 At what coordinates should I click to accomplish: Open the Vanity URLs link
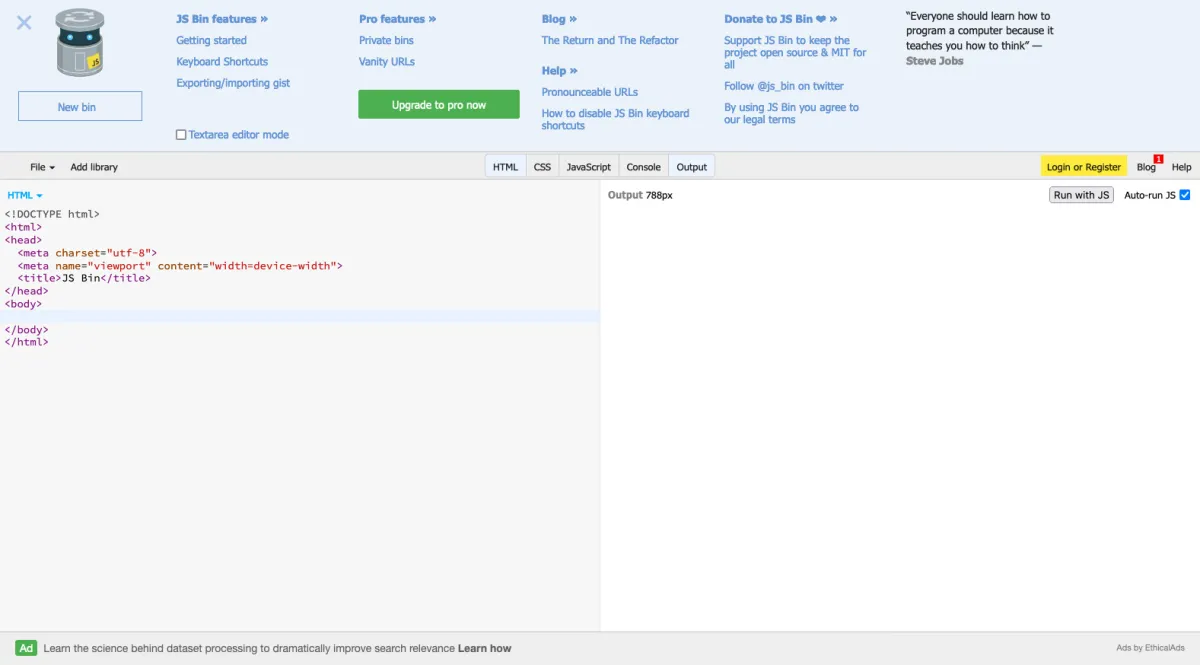click(387, 61)
